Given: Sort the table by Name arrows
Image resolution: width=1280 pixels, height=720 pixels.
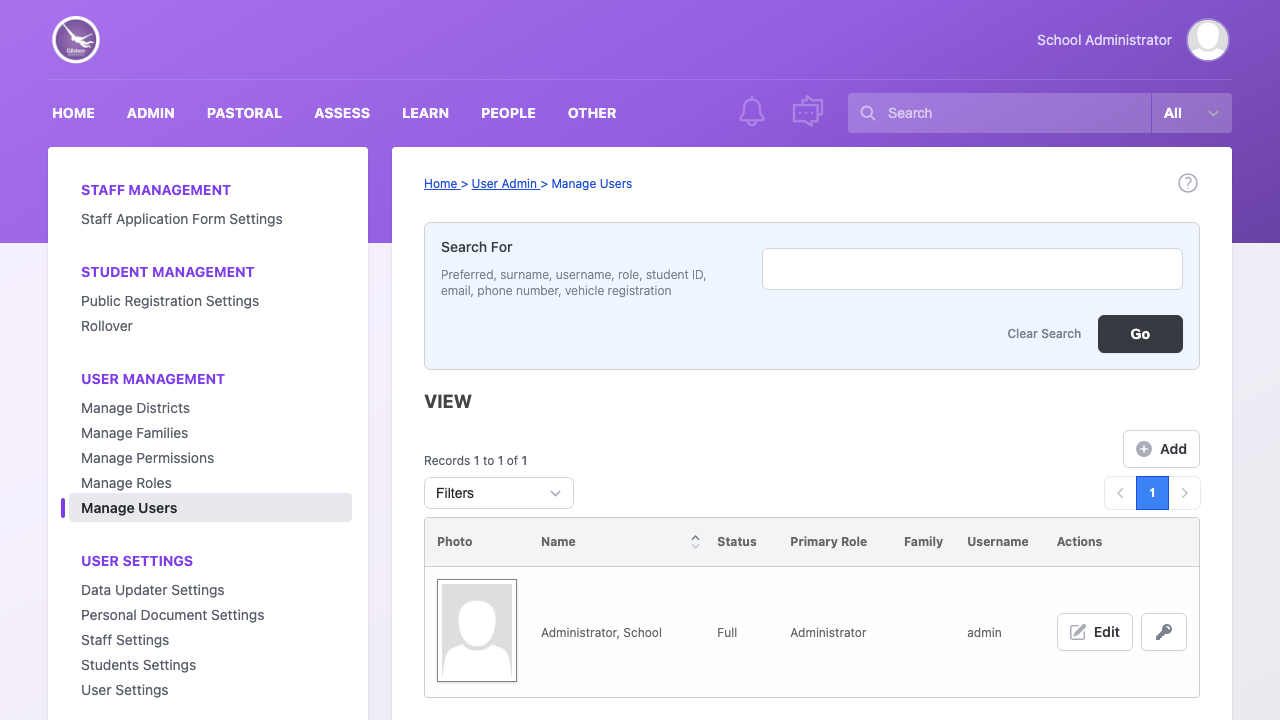Looking at the screenshot, I should pyautogui.click(x=695, y=542).
